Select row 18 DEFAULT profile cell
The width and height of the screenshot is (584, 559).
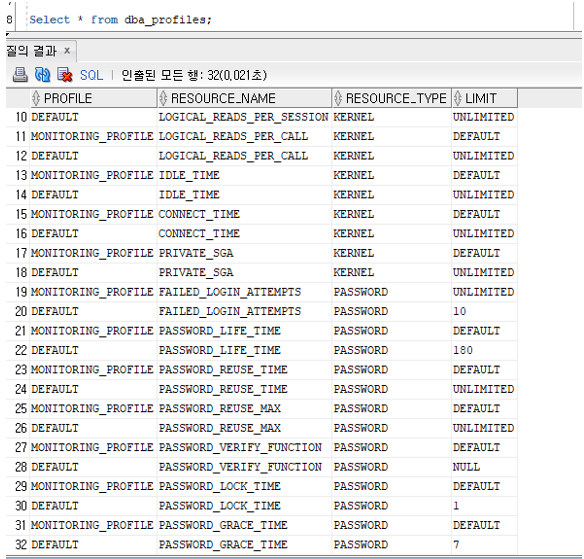94,273
